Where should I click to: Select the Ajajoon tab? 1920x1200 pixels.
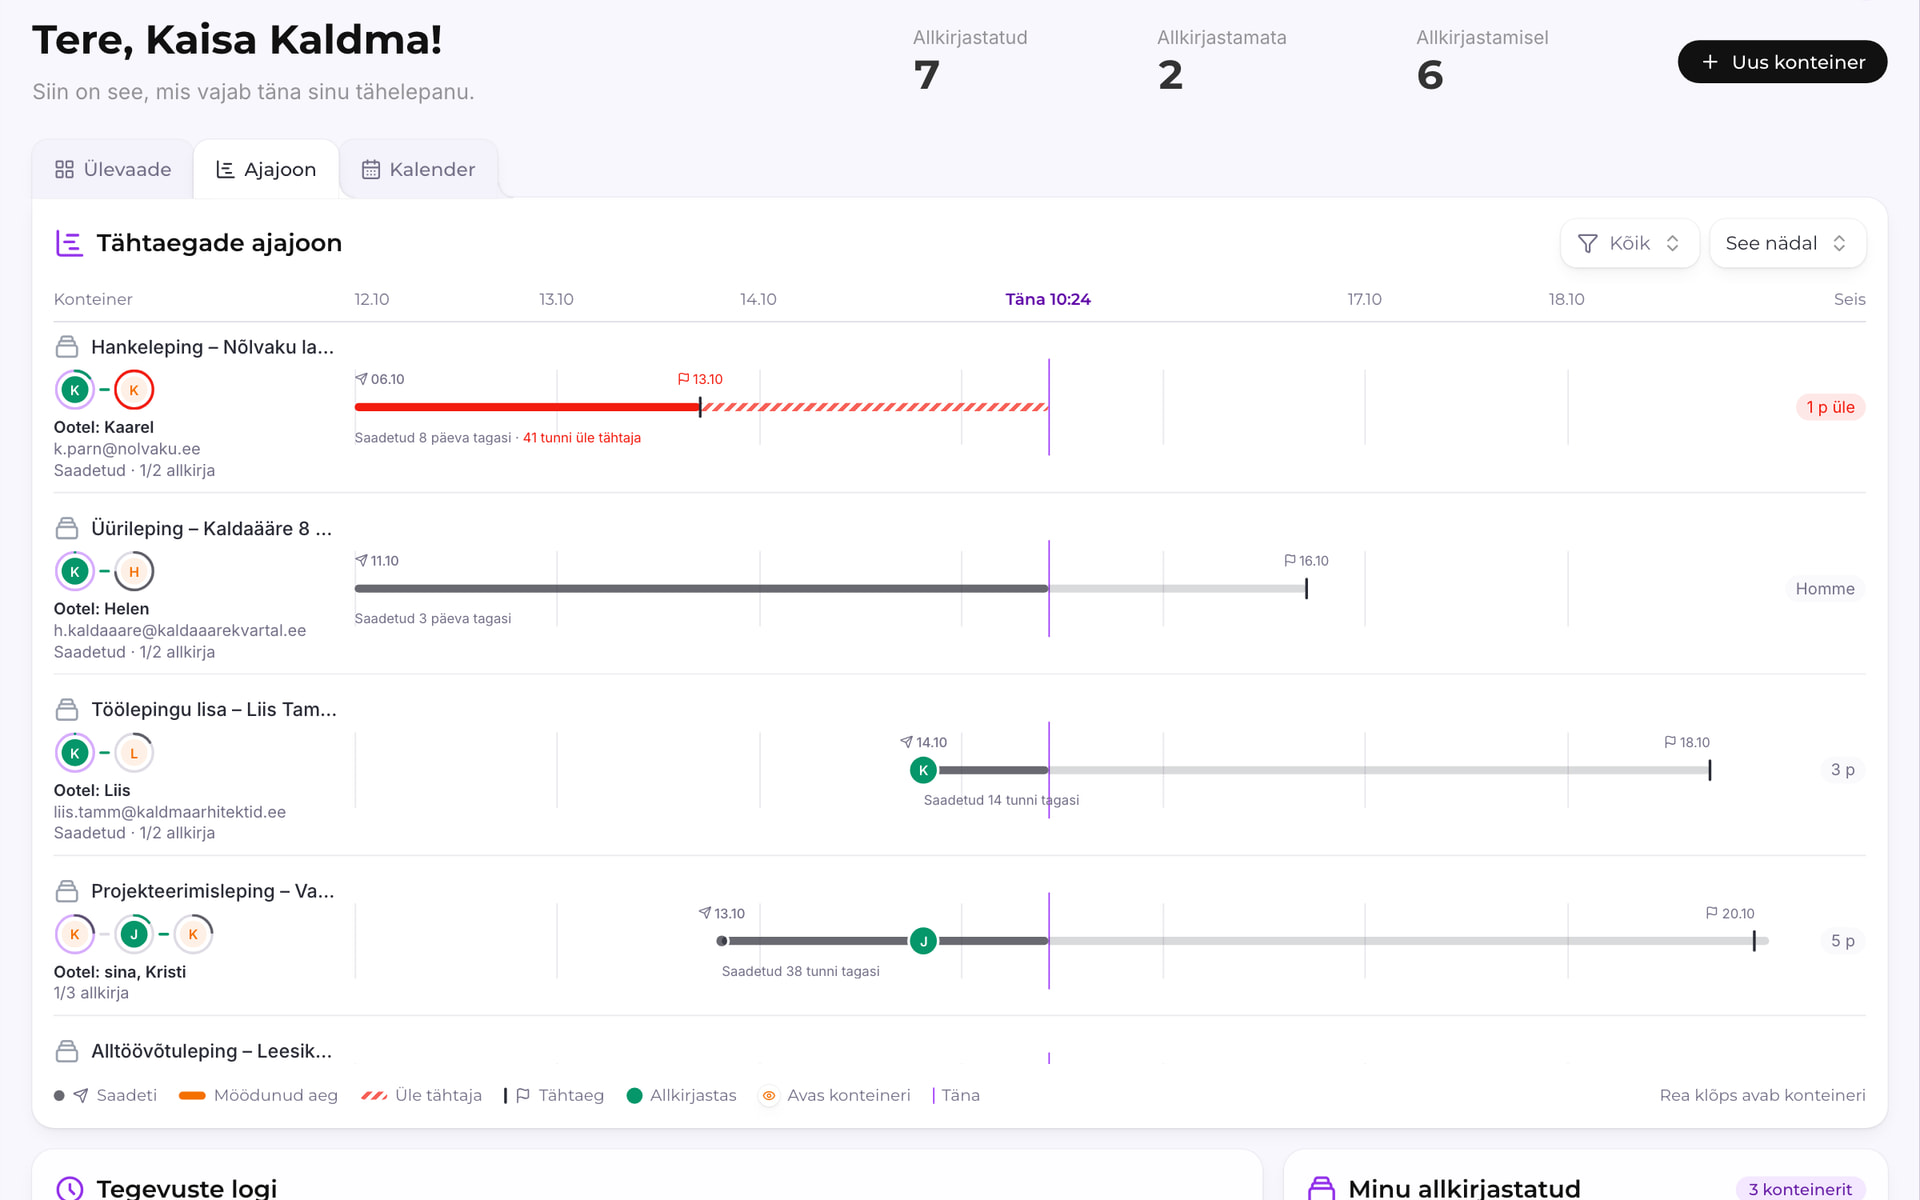pyautogui.click(x=266, y=169)
